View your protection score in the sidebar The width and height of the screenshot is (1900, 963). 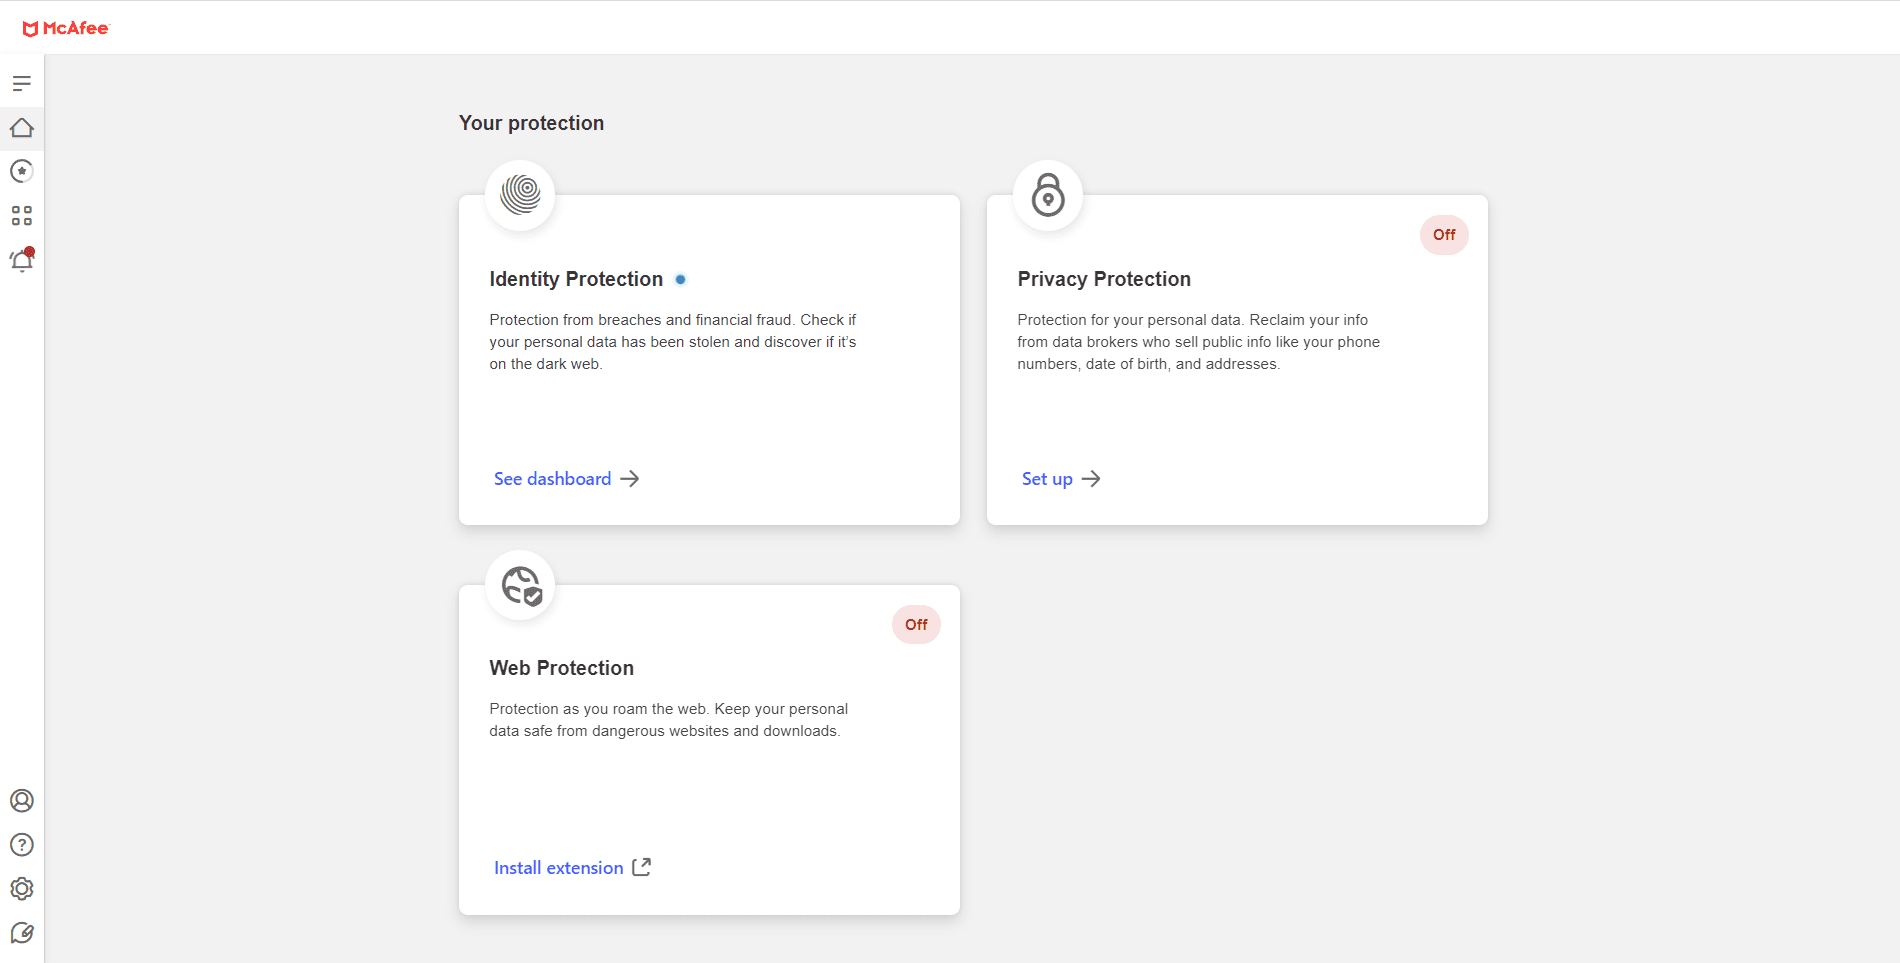(x=22, y=171)
